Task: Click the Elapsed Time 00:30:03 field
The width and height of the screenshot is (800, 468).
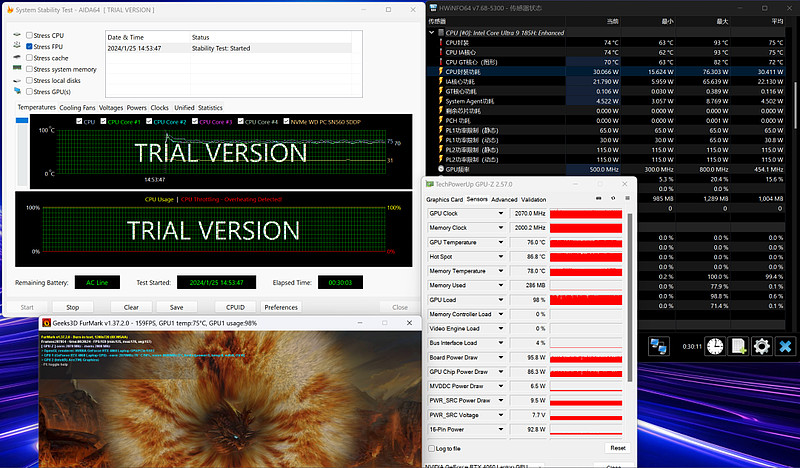Action: (x=340, y=282)
